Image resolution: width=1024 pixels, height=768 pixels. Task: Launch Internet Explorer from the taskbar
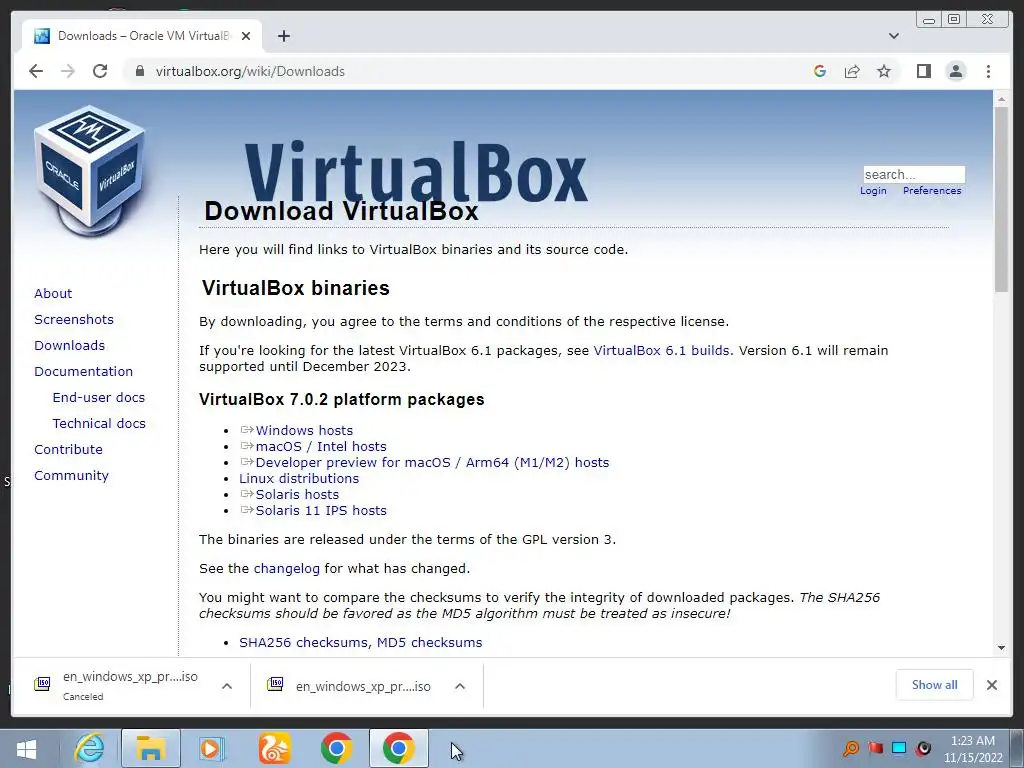coord(89,748)
